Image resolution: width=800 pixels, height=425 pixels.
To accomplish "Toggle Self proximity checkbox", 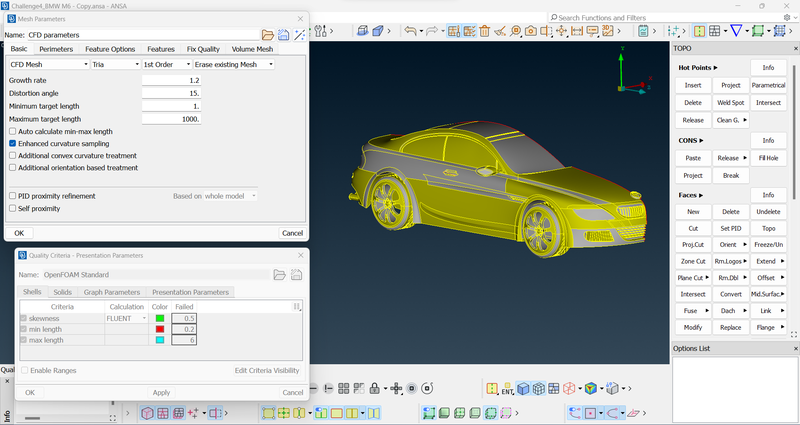I will (13, 209).
